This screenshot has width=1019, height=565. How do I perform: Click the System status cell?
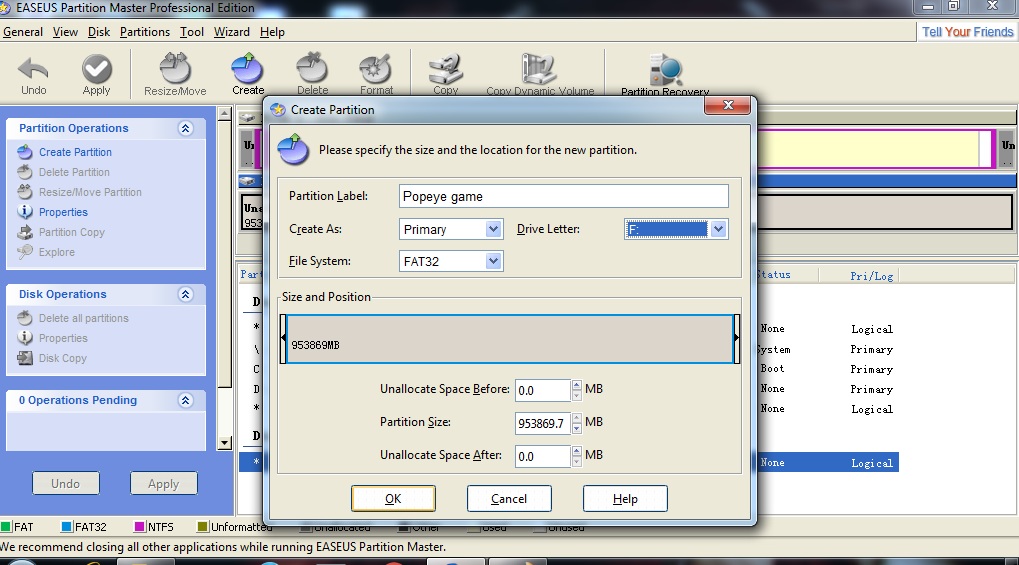[x=775, y=350]
